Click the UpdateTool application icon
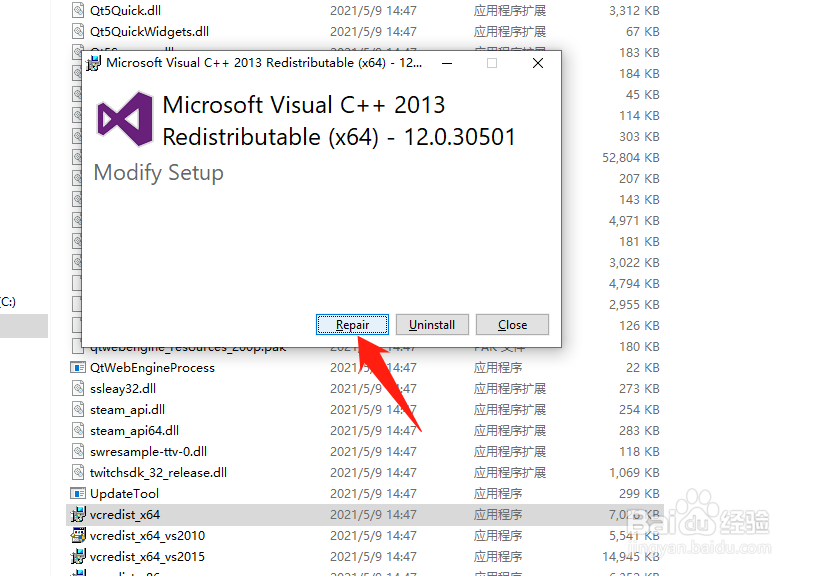Image resolution: width=817 pixels, height=576 pixels. click(78, 493)
